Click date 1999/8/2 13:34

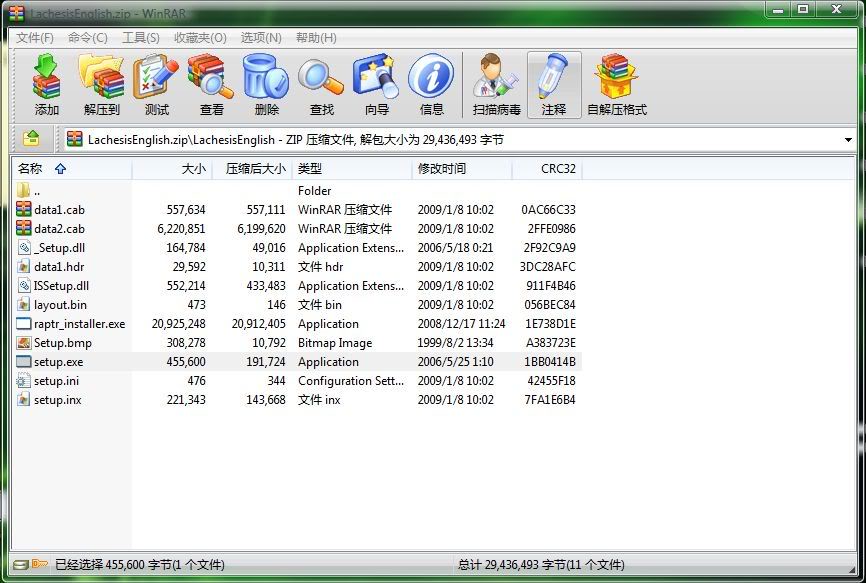point(455,342)
